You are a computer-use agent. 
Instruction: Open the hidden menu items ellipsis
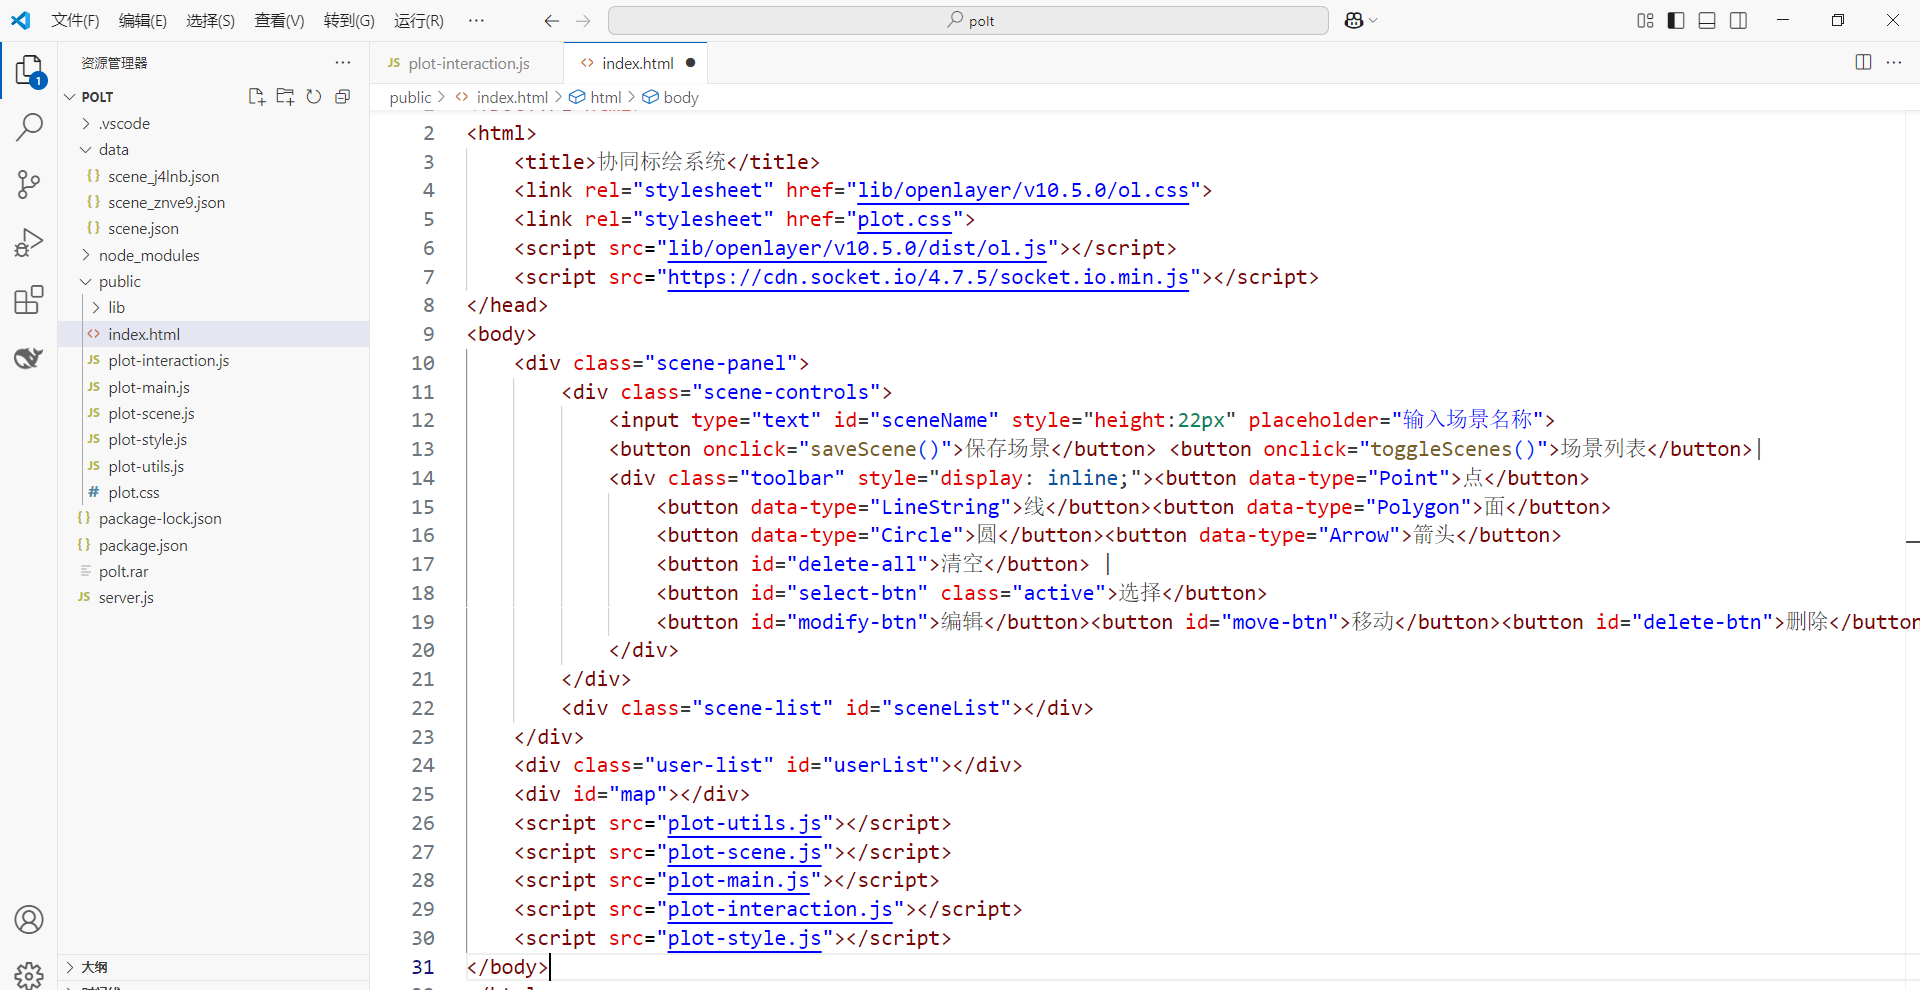tap(476, 20)
